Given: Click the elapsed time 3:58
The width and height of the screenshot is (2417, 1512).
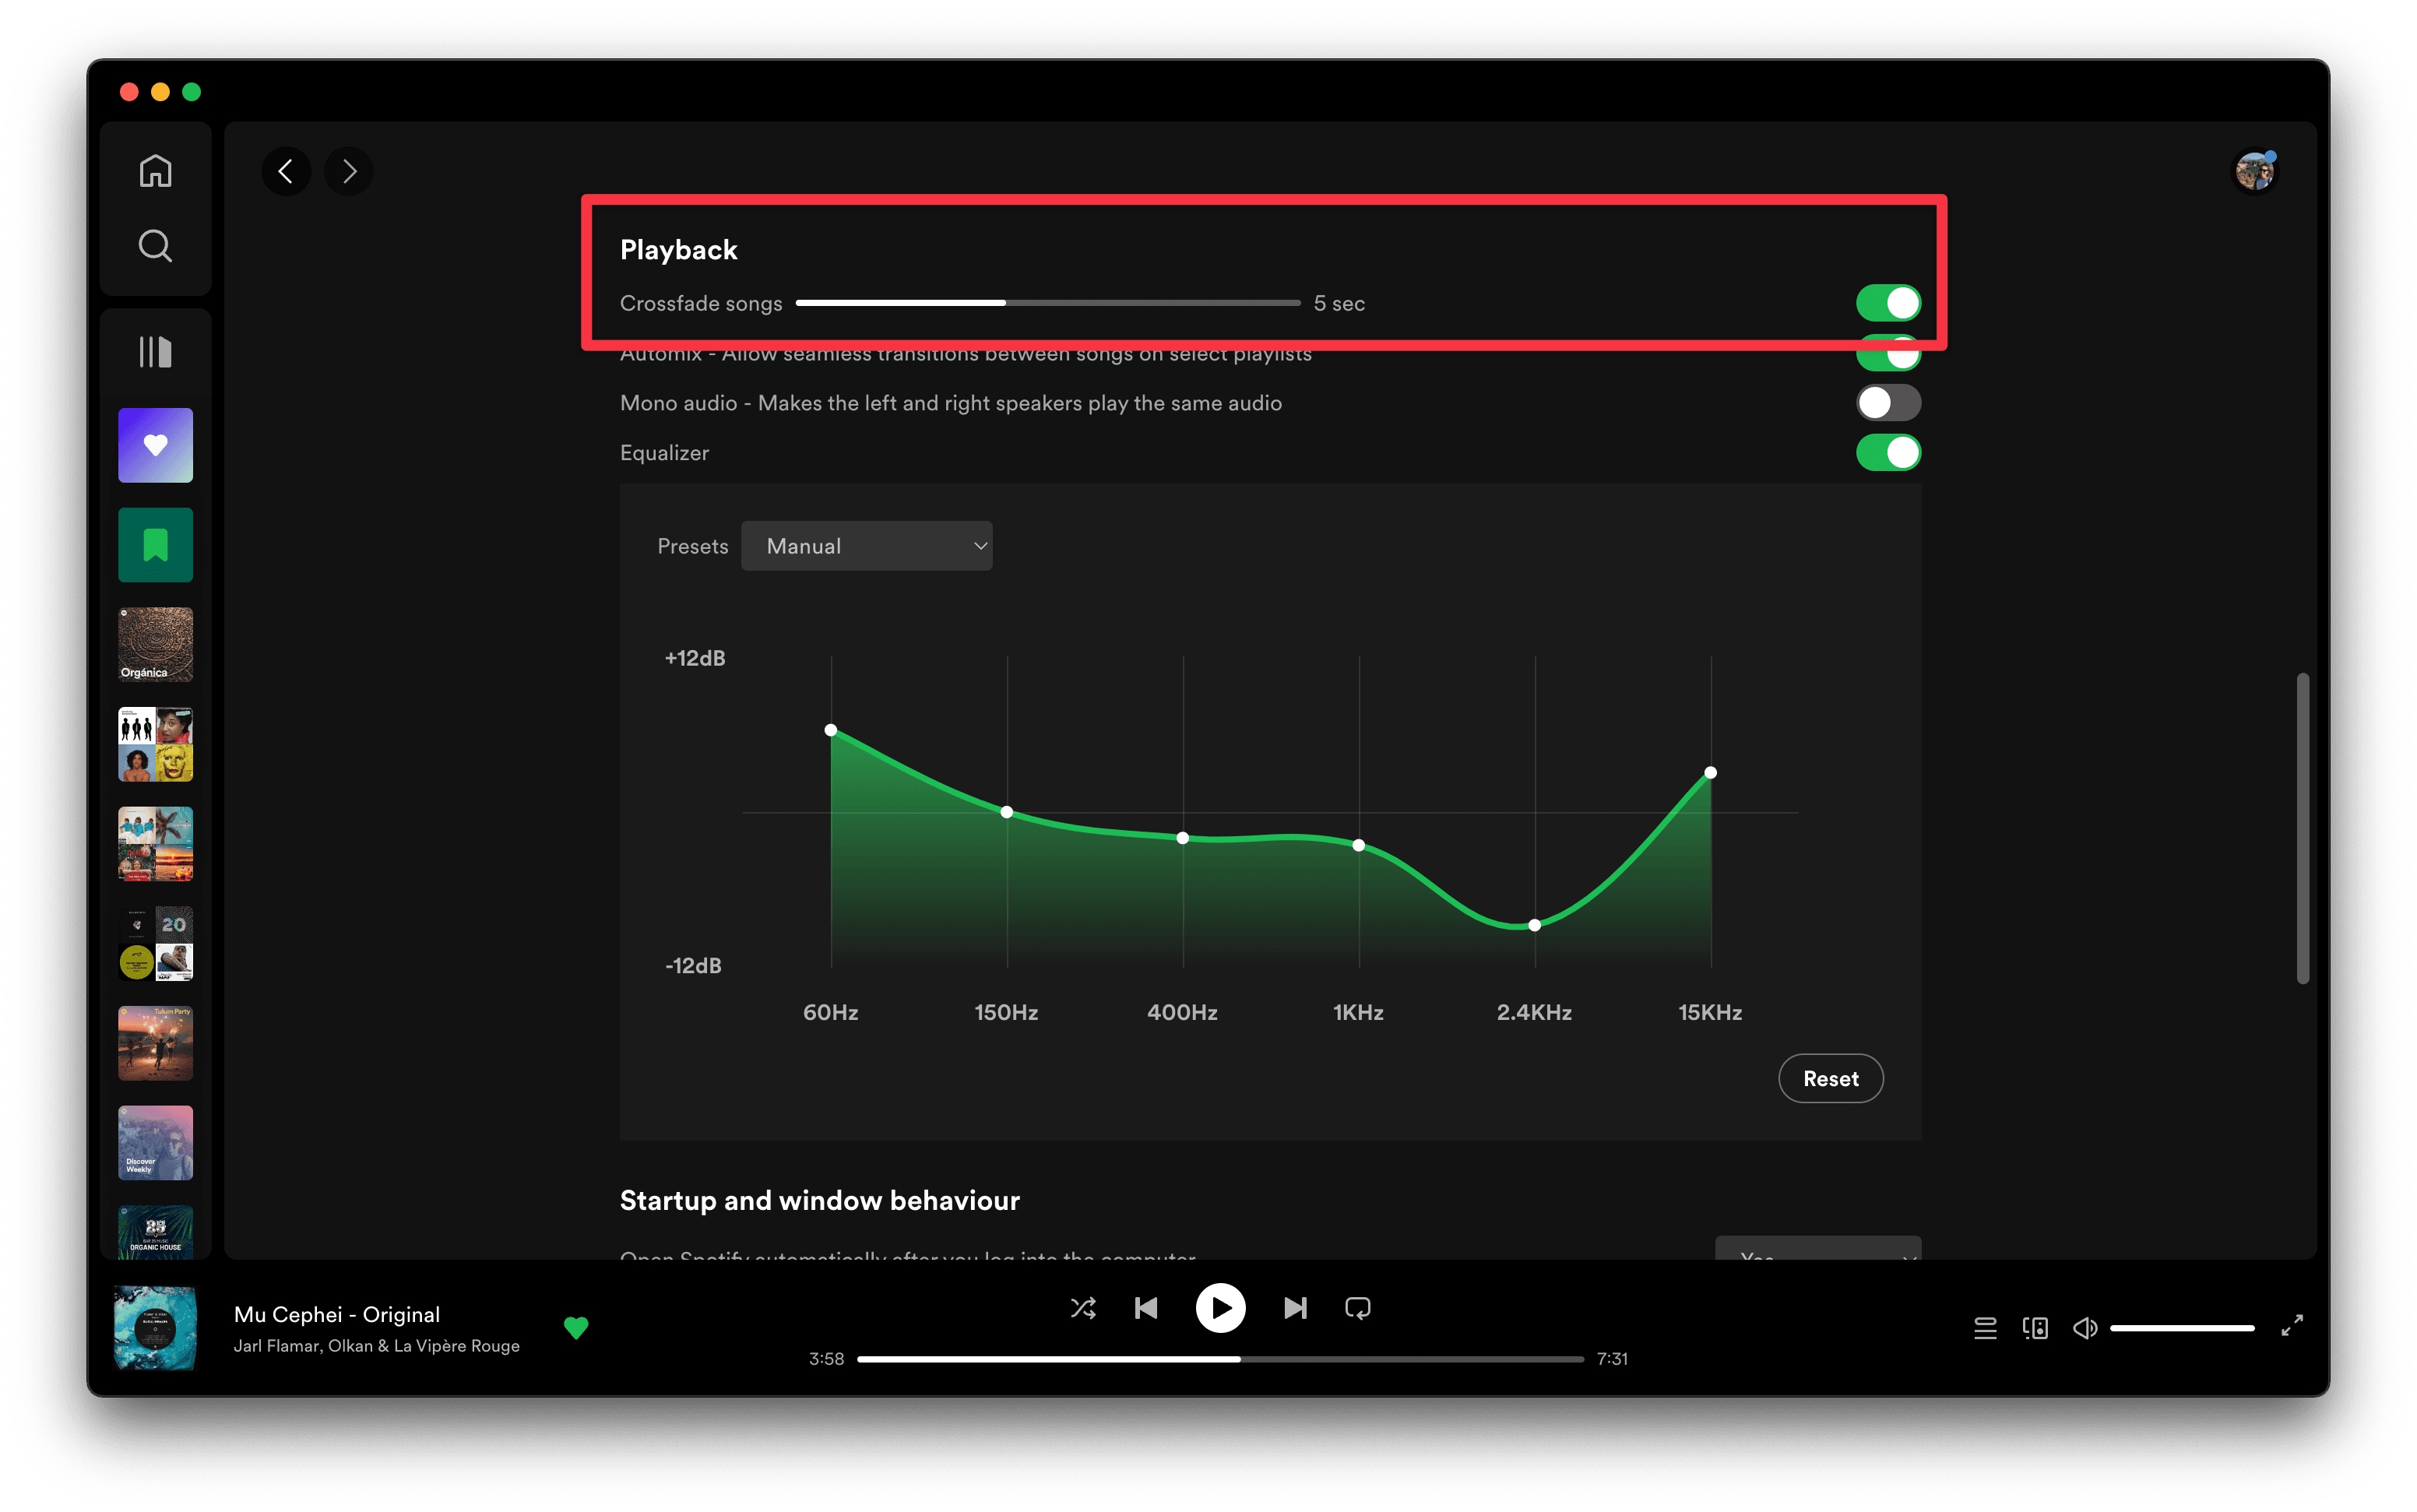Looking at the screenshot, I should pos(826,1359).
